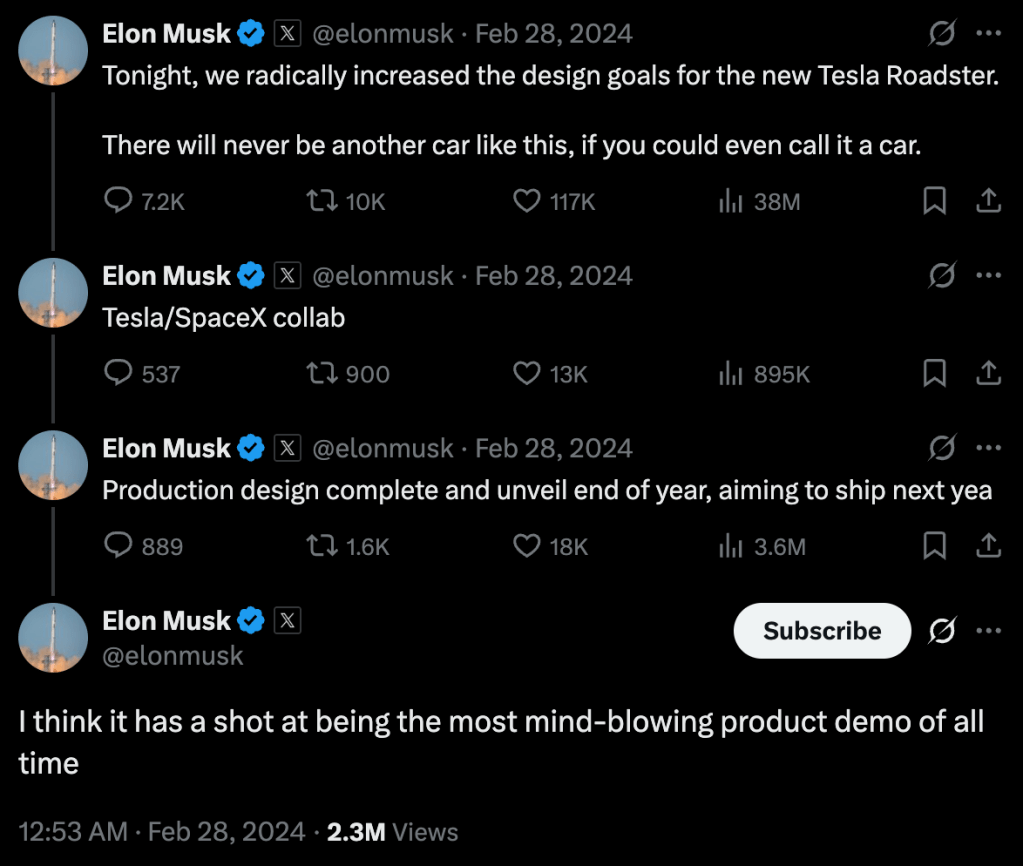
Task: Repost the 'Production design complete' tweet
Action: pyautogui.click(x=321, y=546)
